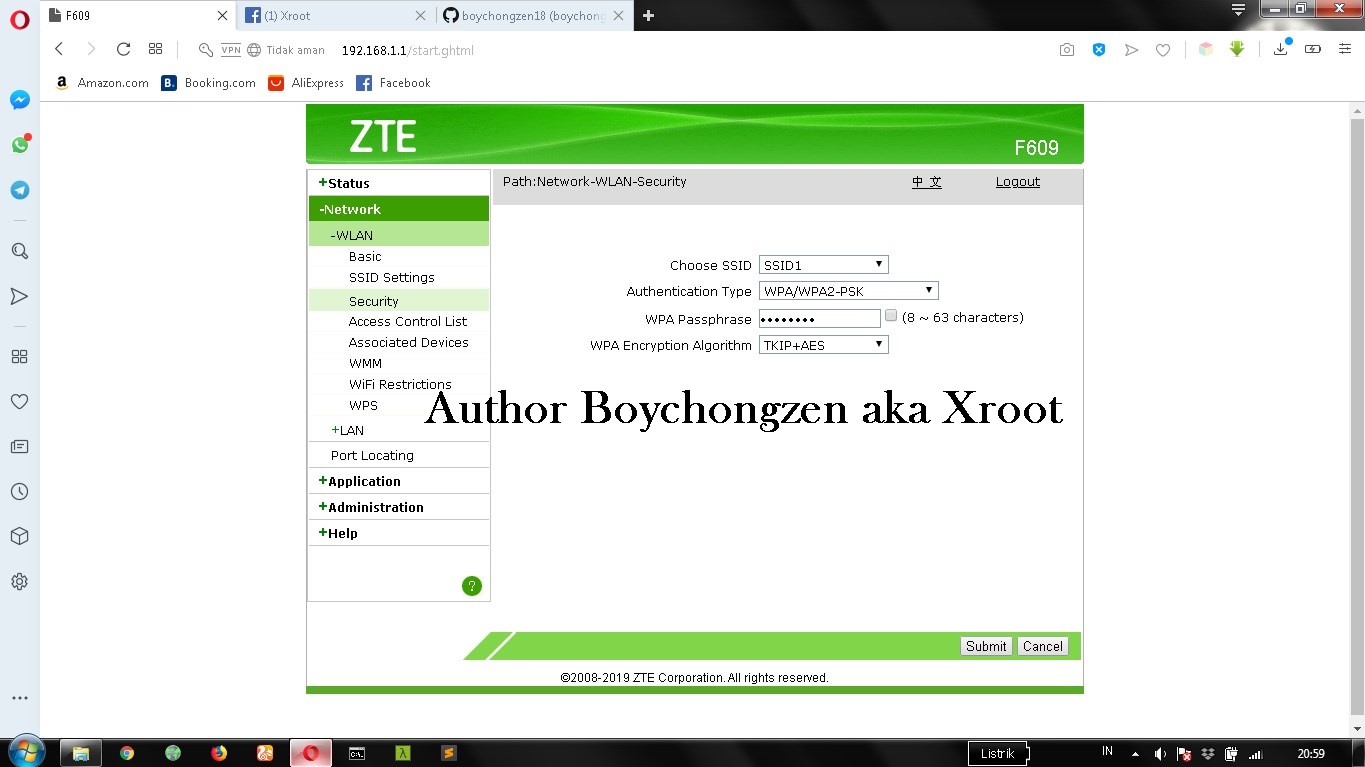The width and height of the screenshot is (1365, 767).
Task: Click the Opera menu logo
Action: click(x=19, y=20)
